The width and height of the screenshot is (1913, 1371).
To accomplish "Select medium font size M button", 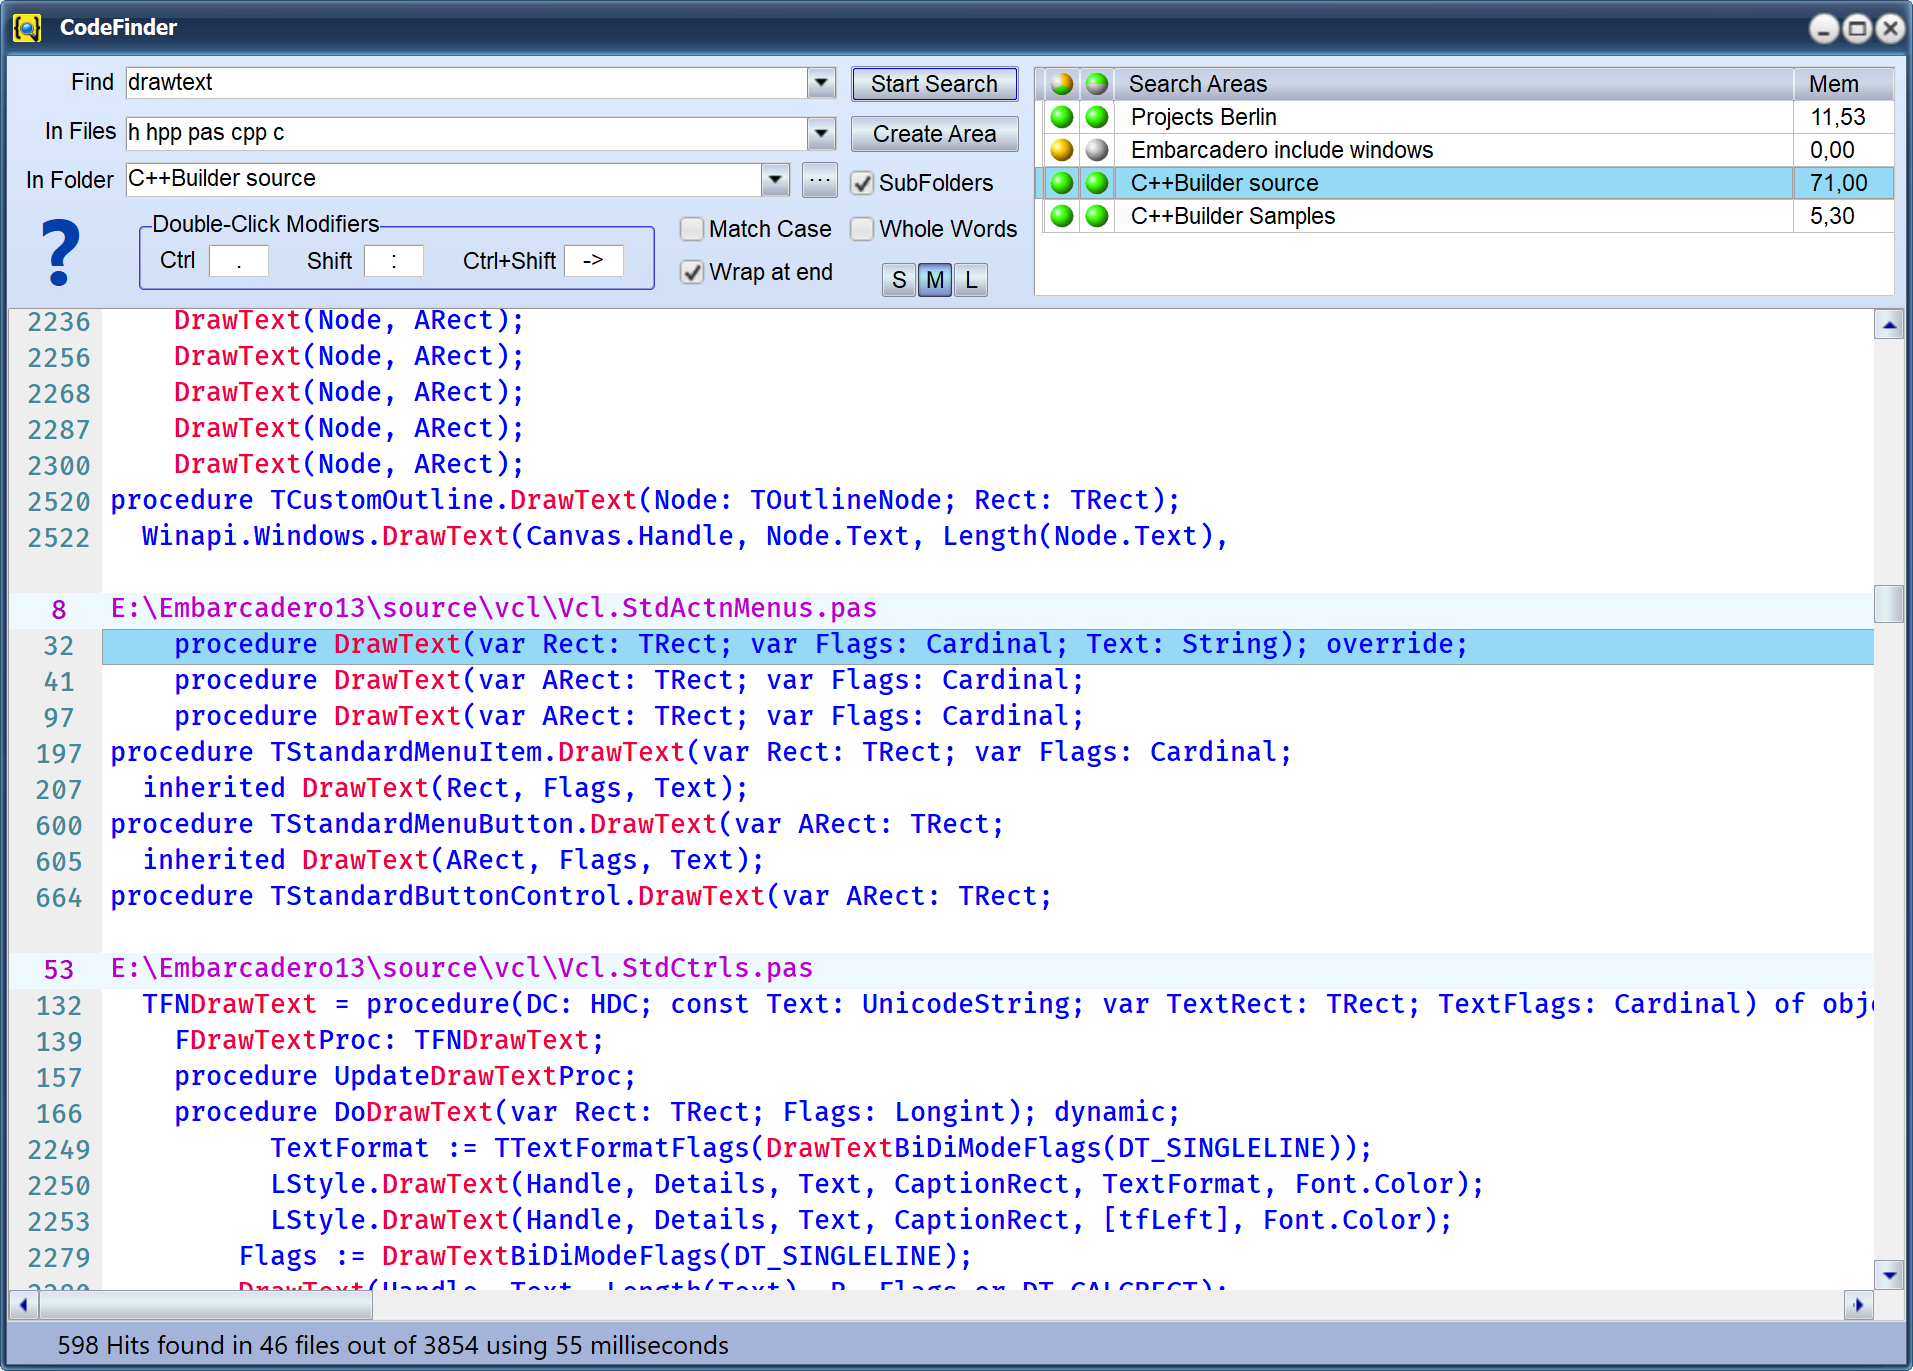I will 934,280.
